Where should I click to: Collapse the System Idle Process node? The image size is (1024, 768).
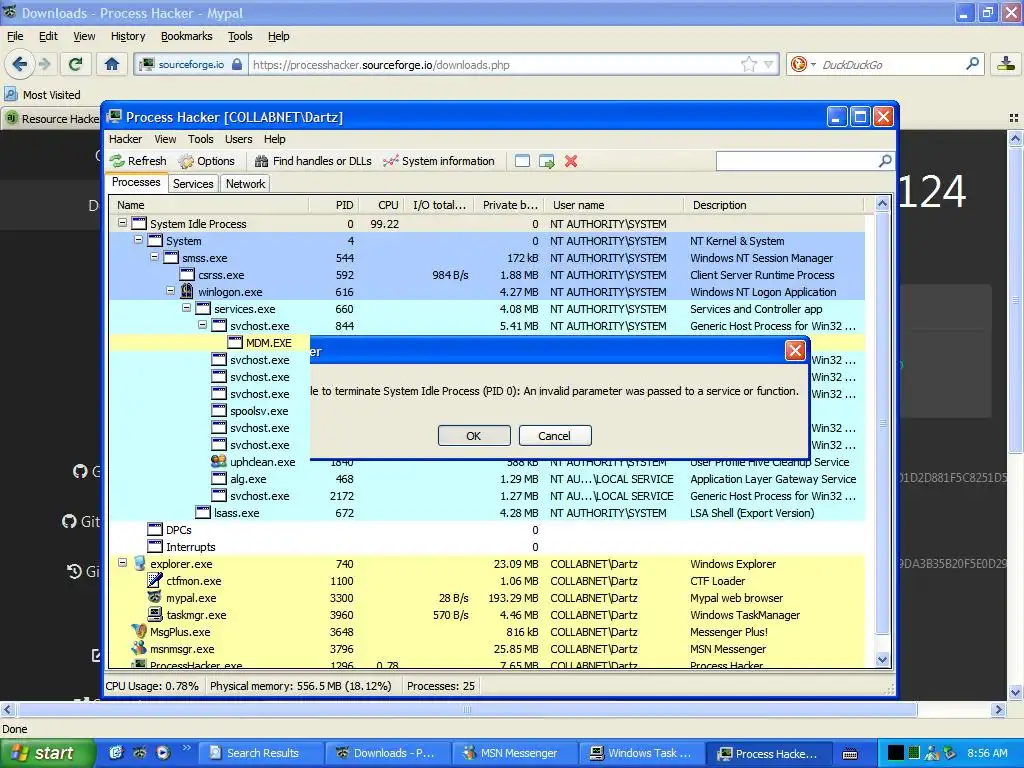[122, 223]
